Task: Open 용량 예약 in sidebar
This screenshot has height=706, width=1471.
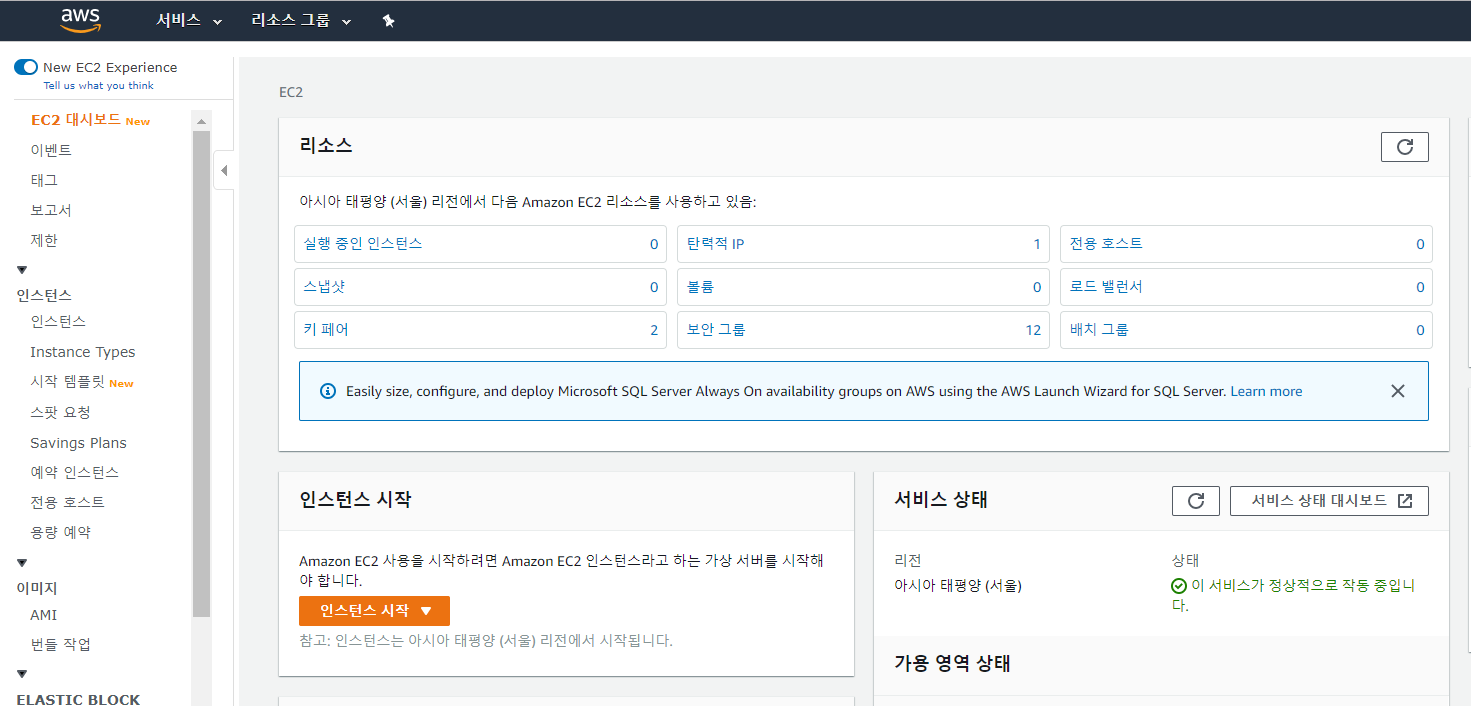Action: click(60, 532)
